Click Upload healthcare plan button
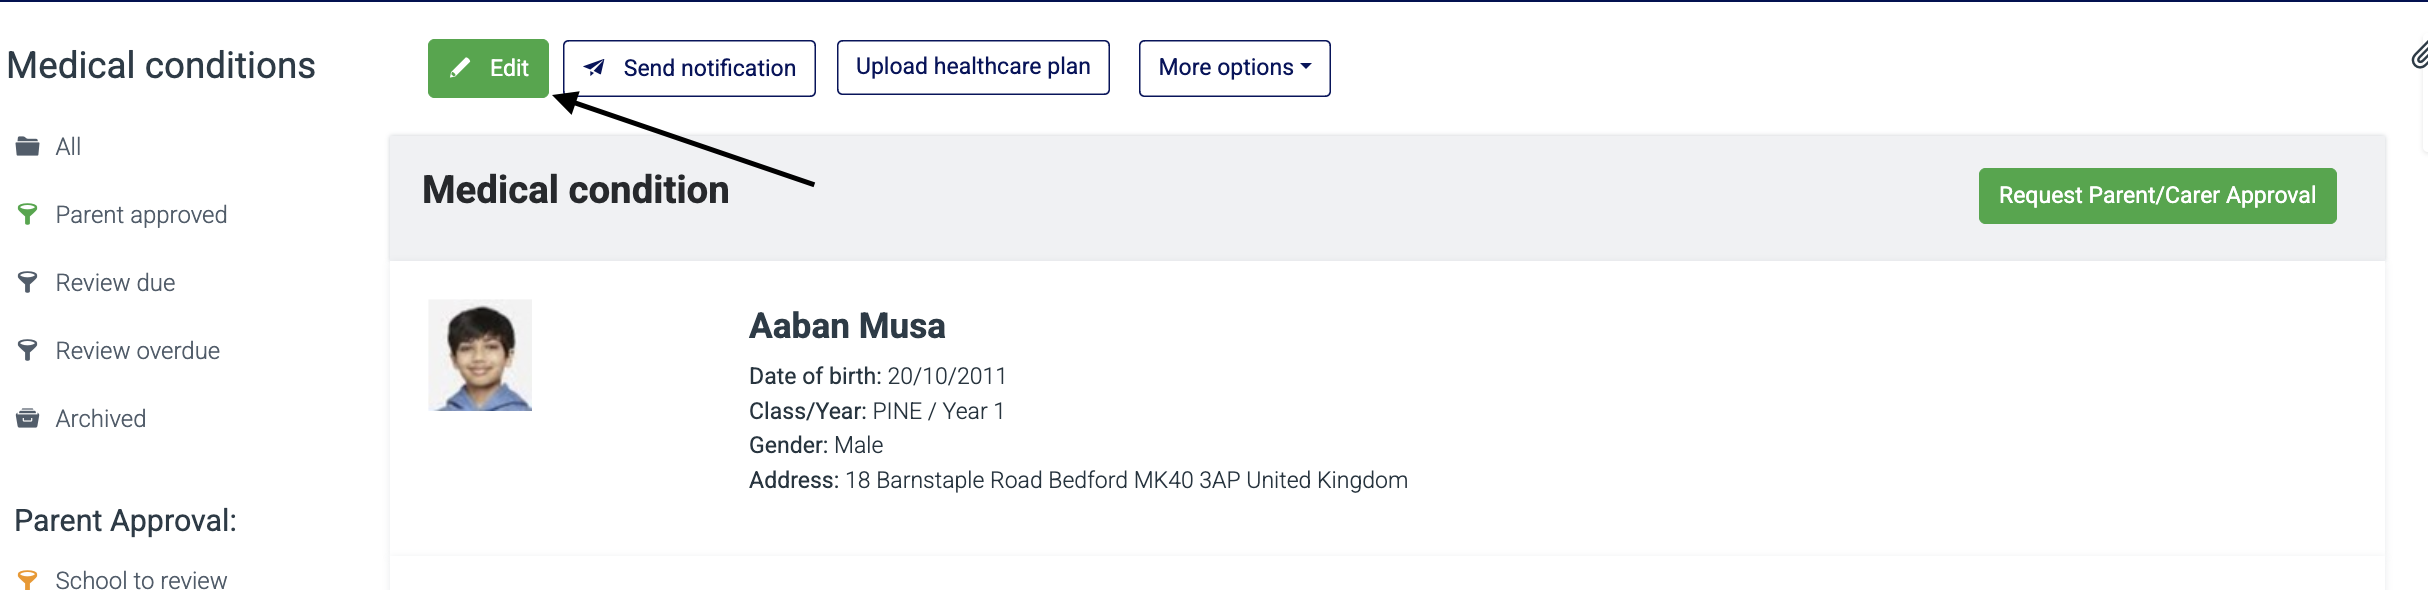This screenshot has height=590, width=2428. (x=973, y=67)
